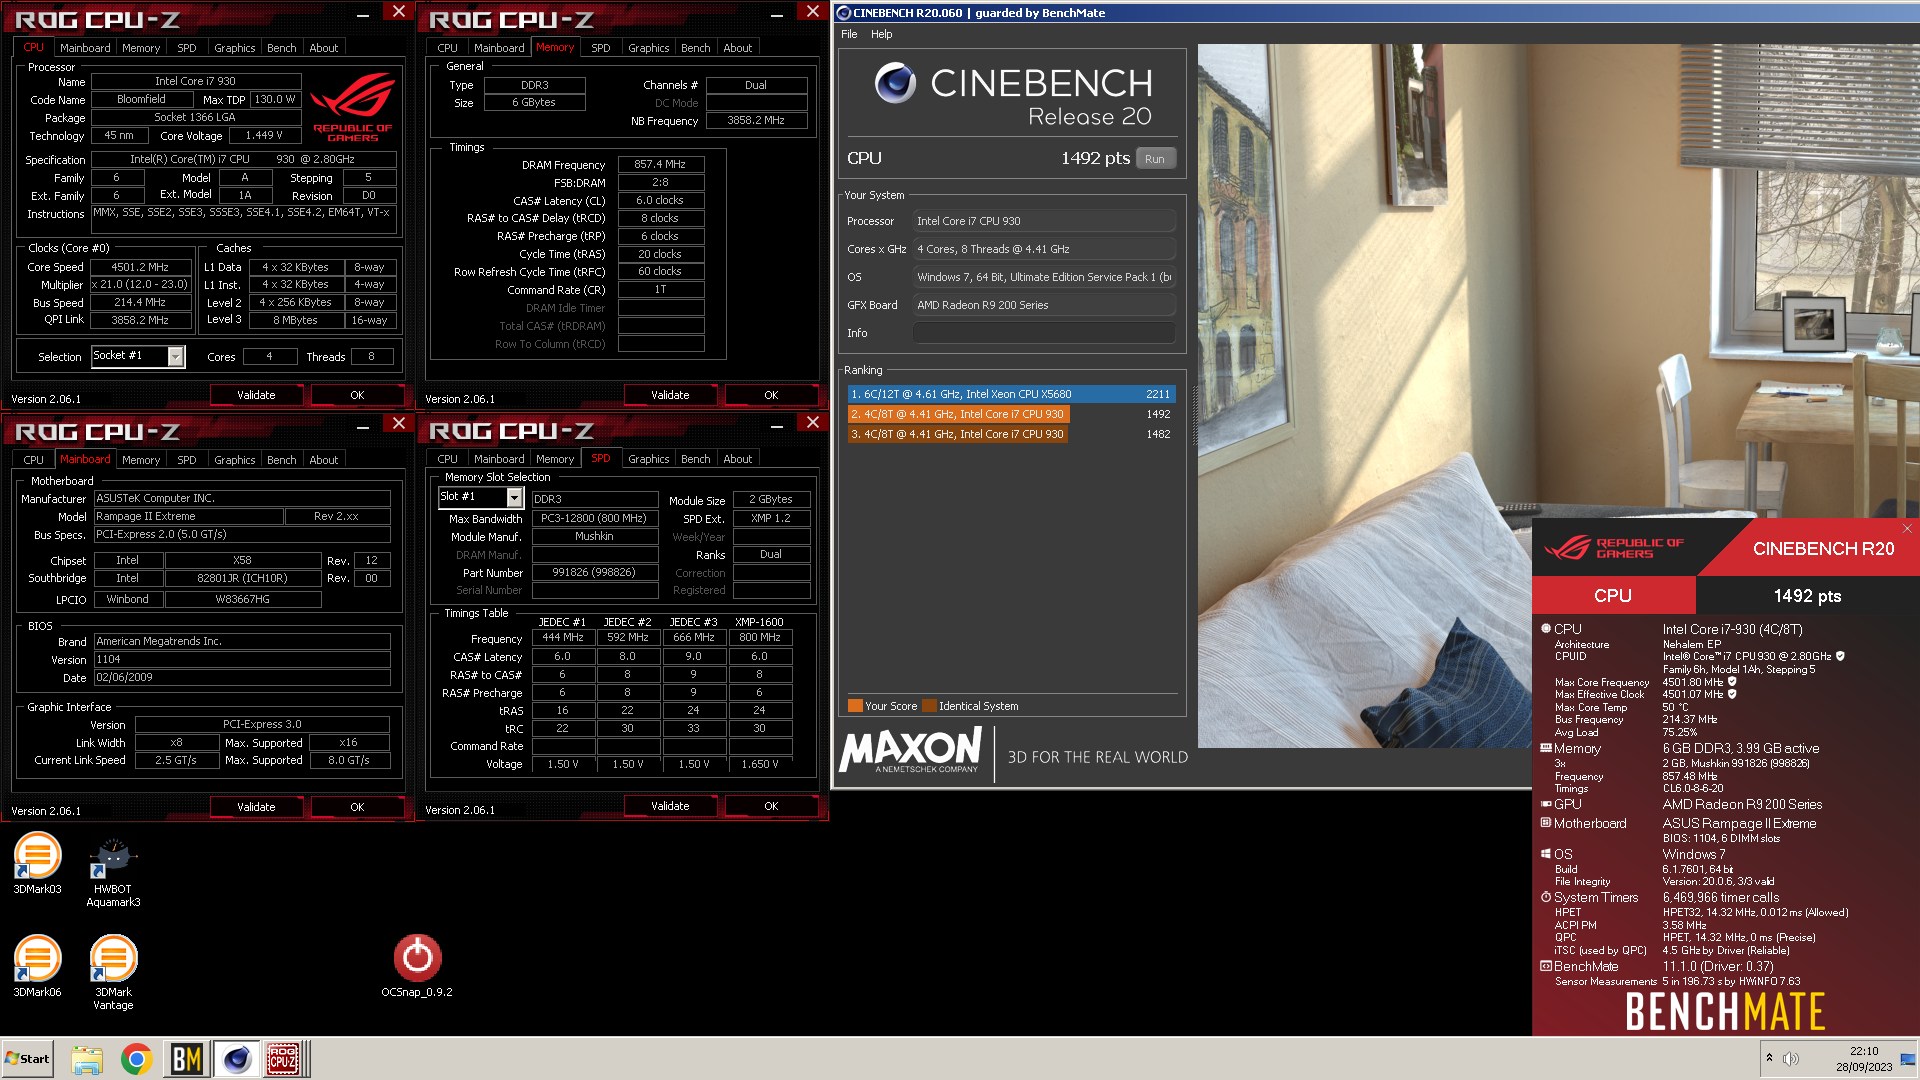1920x1080 pixels.
Task: Click the CPU section icon in BenchMate panel
Action: pyautogui.click(x=1546, y=629)
